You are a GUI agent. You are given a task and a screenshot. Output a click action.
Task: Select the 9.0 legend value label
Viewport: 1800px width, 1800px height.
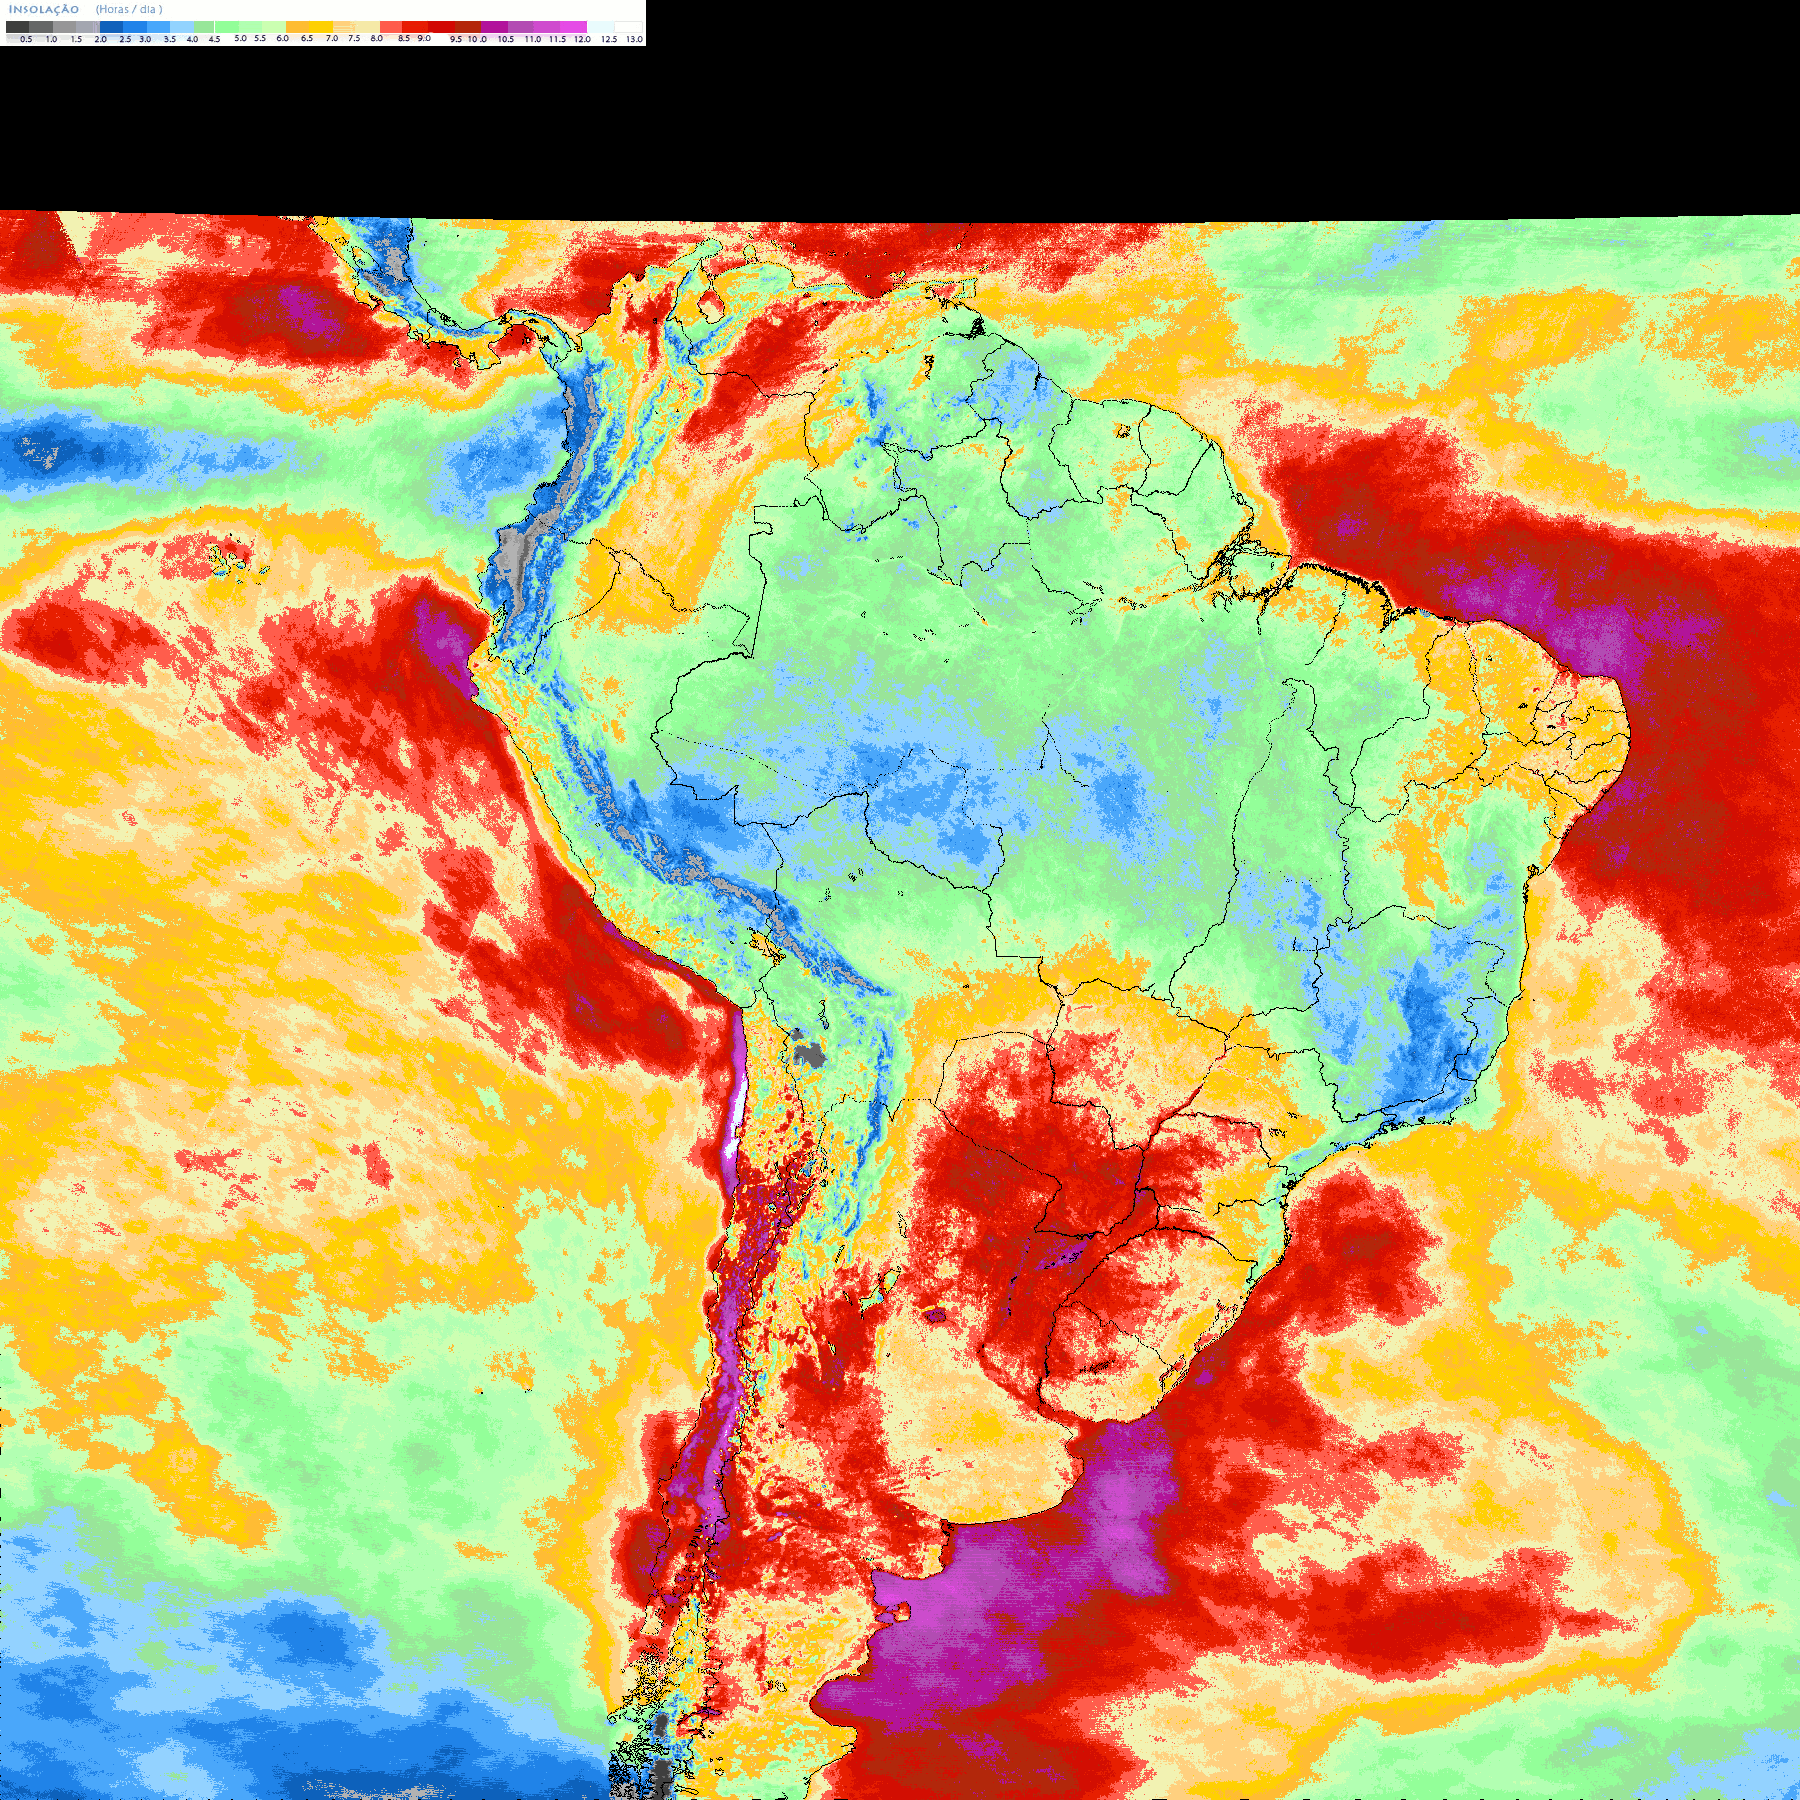point(424,38)
